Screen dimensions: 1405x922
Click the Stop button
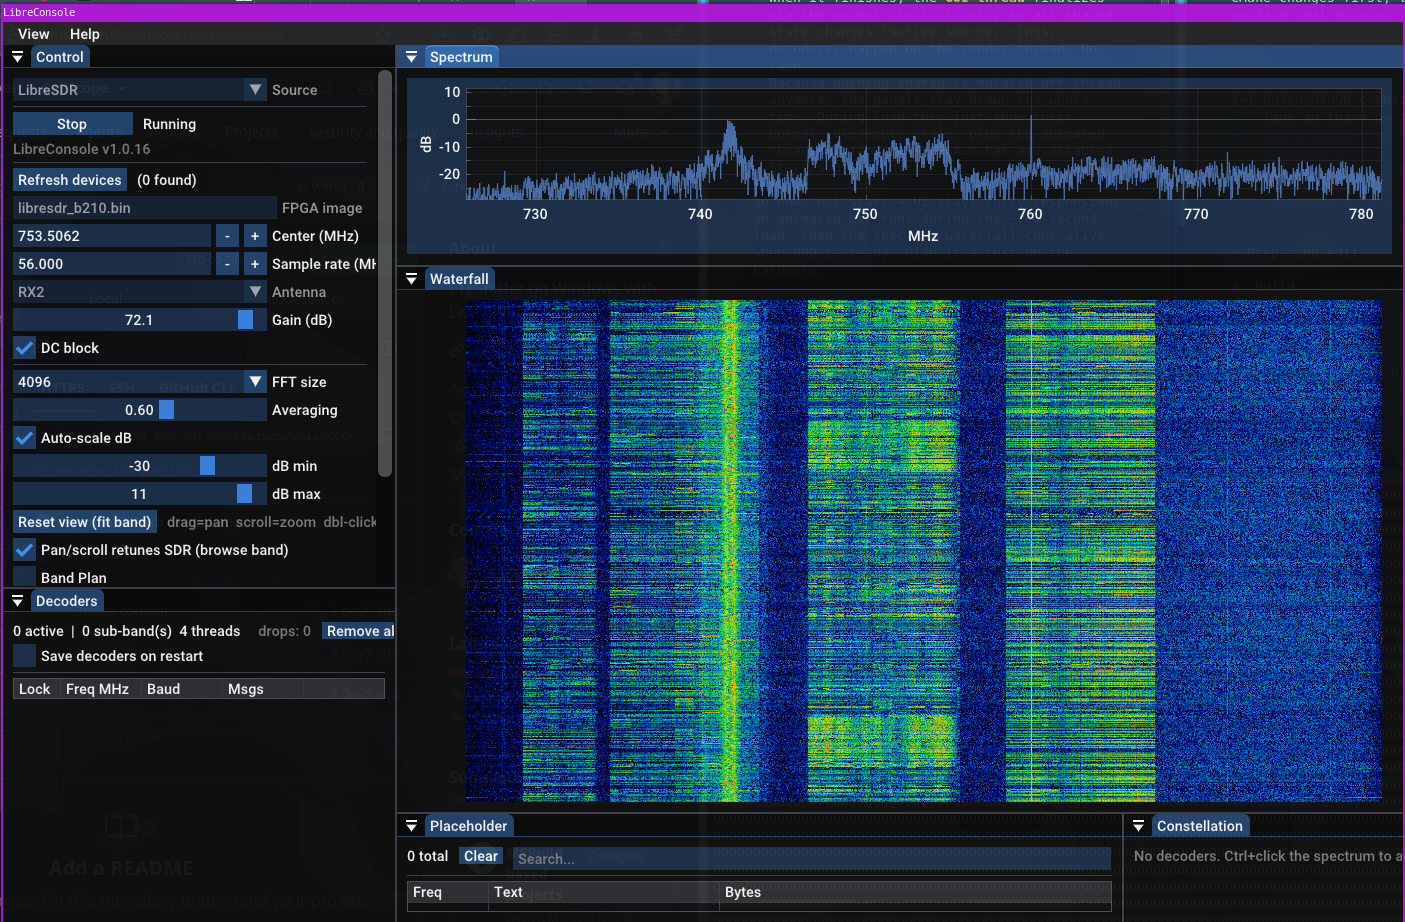pos(72,124)
